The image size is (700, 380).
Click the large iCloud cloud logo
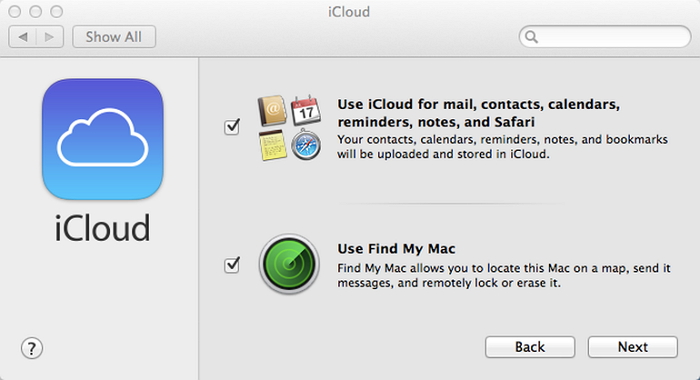pyautogui.click(x=103, y=139)
